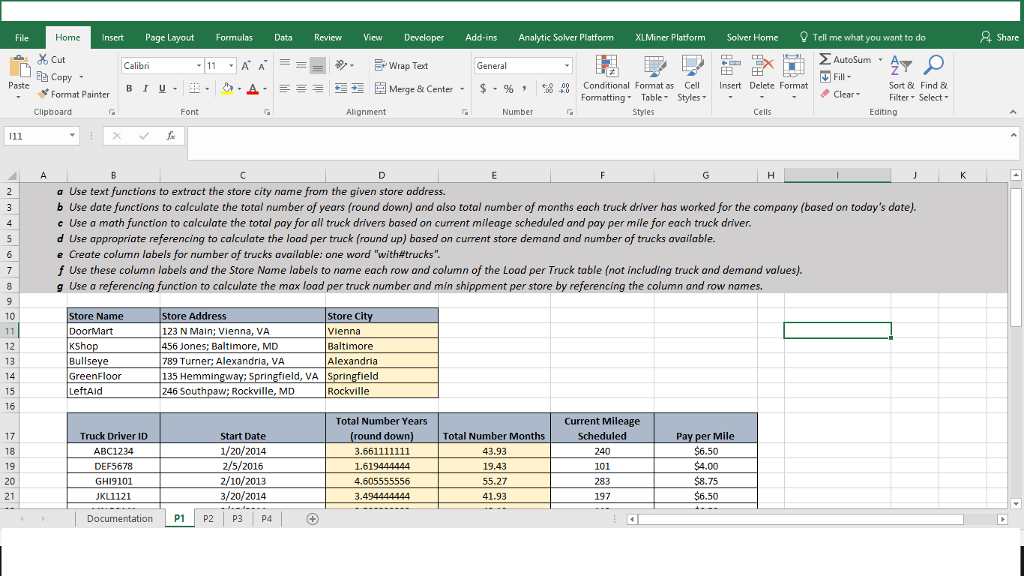
Task: Expand the Merge & Center dropdown arrow
Action: 462,89
